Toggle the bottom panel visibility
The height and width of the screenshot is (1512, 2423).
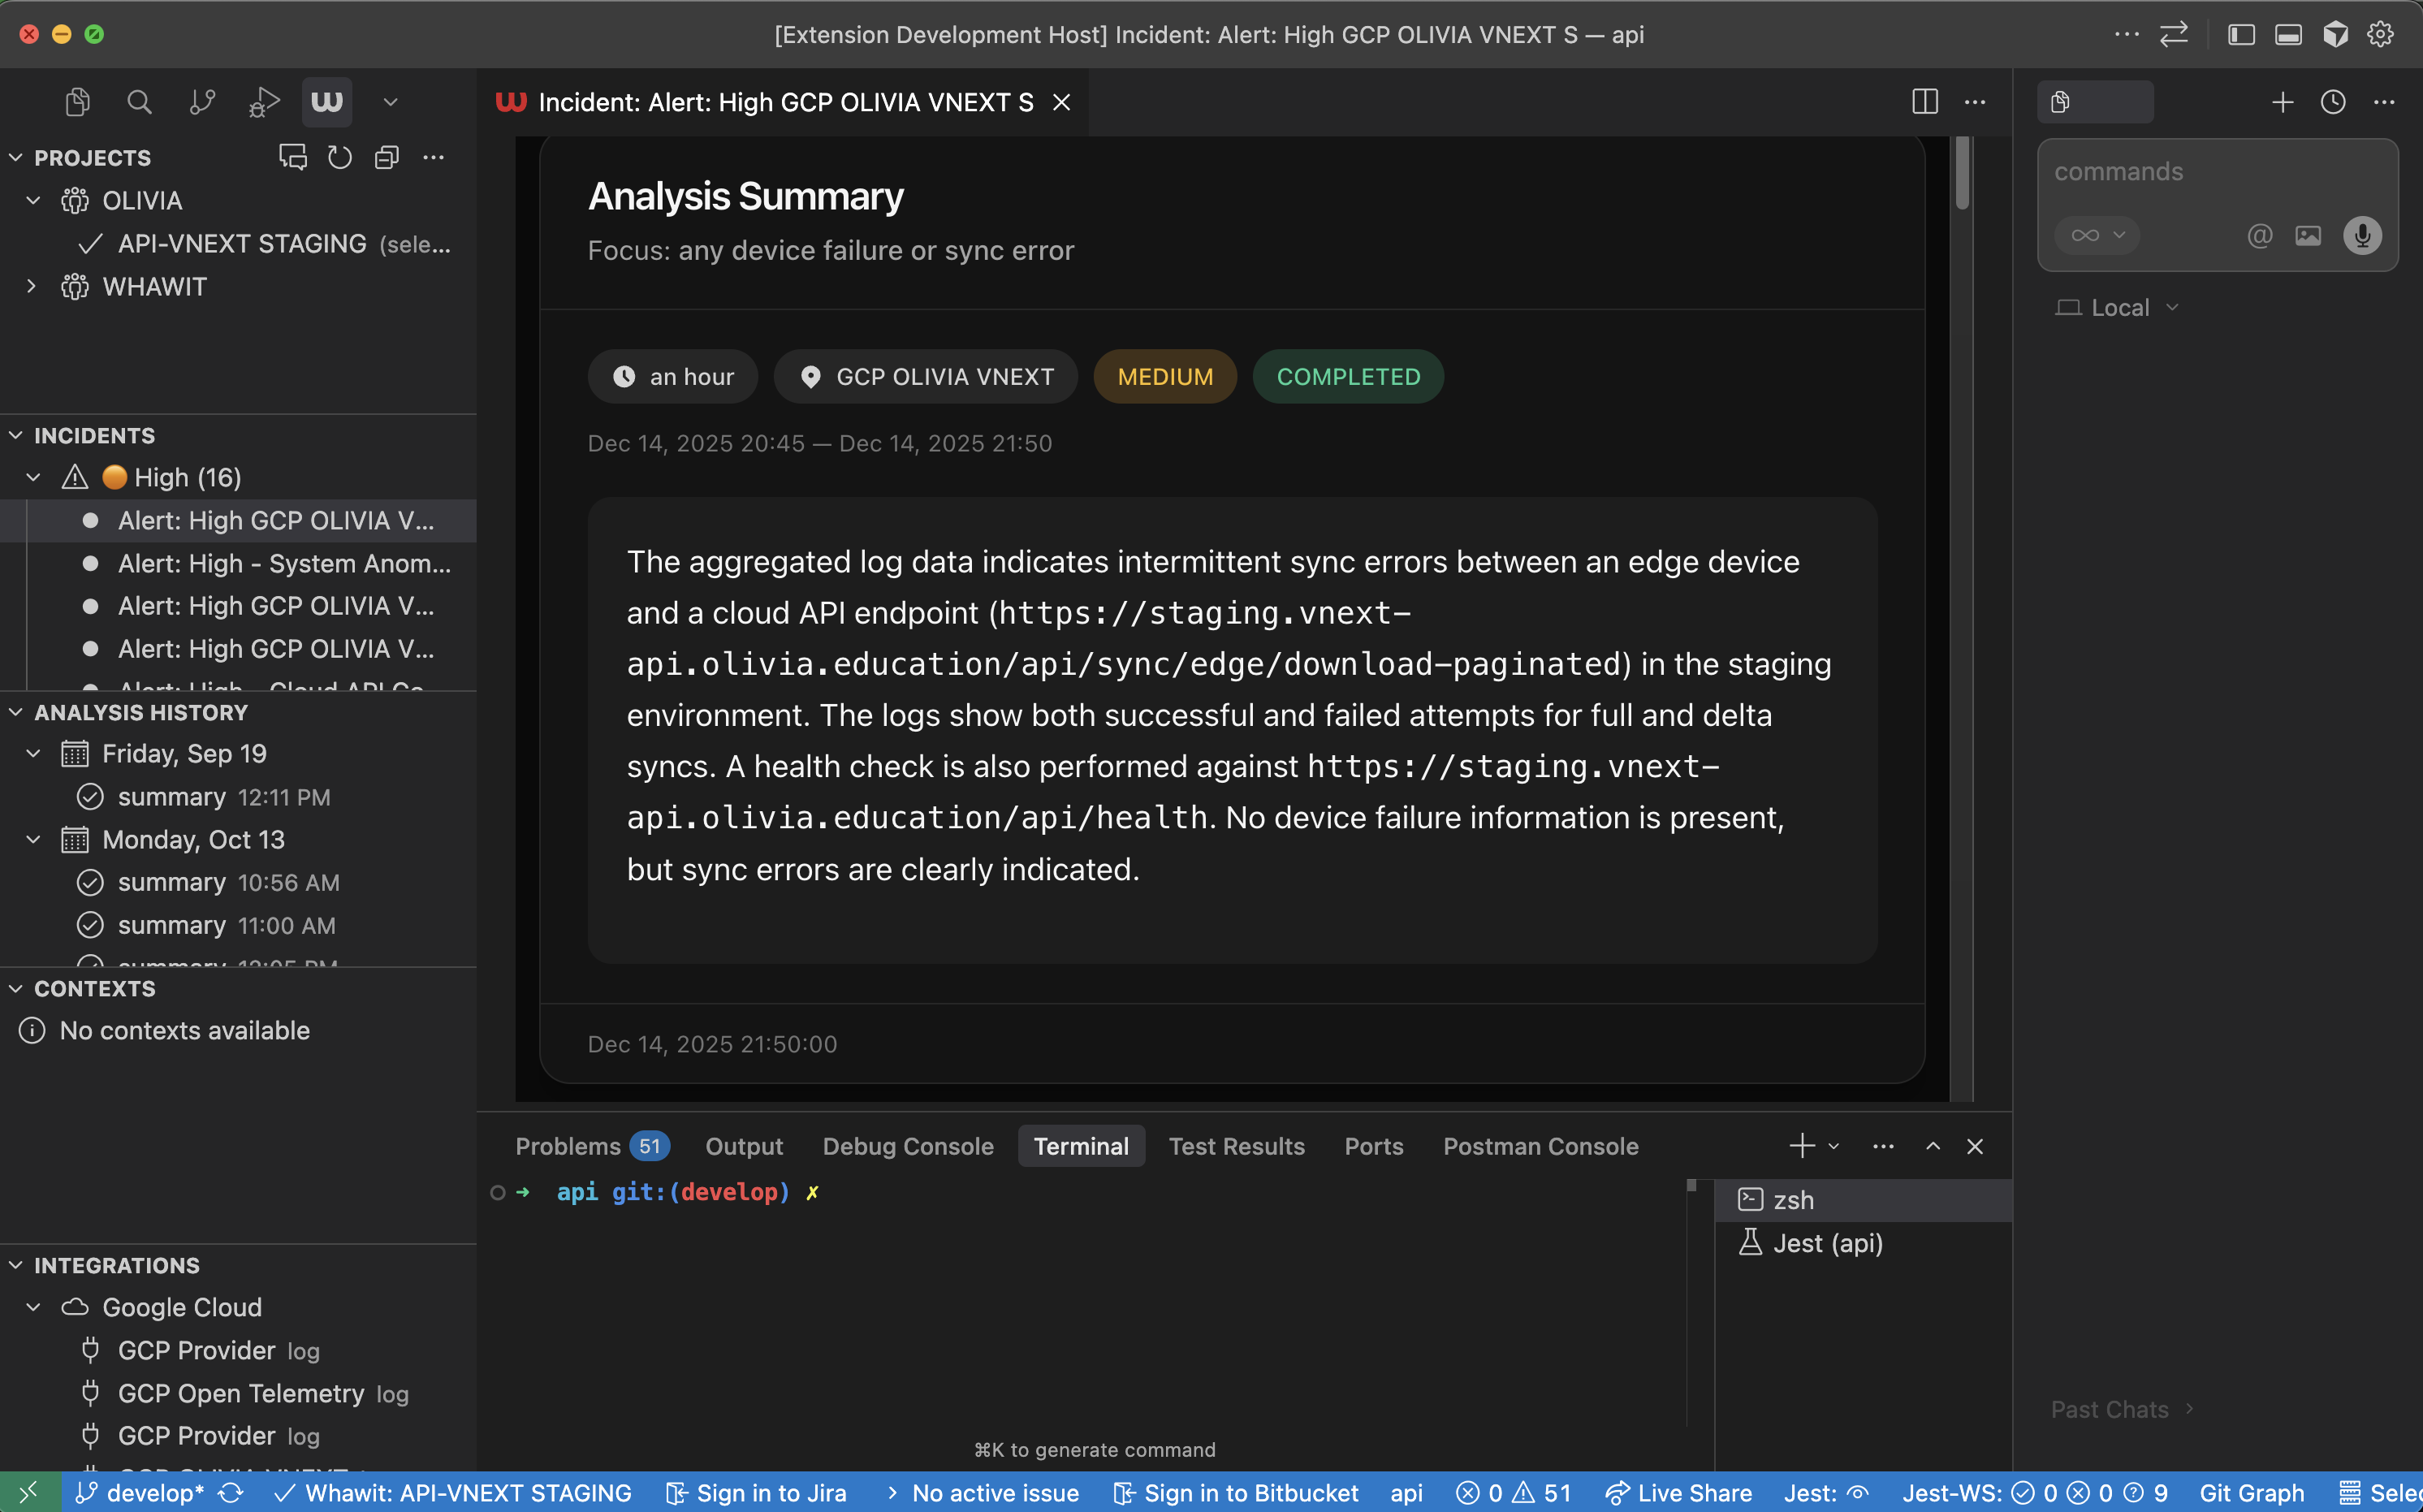[2288, 33]
